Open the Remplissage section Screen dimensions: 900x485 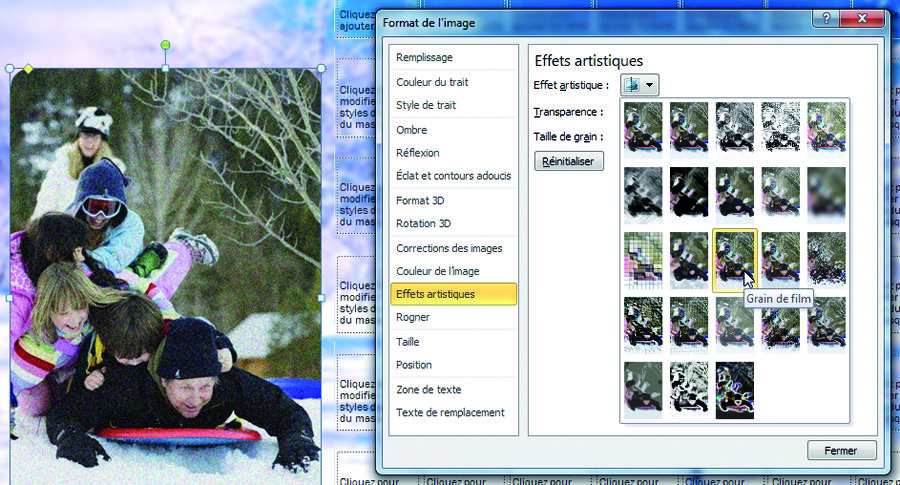tap(453, 57)
